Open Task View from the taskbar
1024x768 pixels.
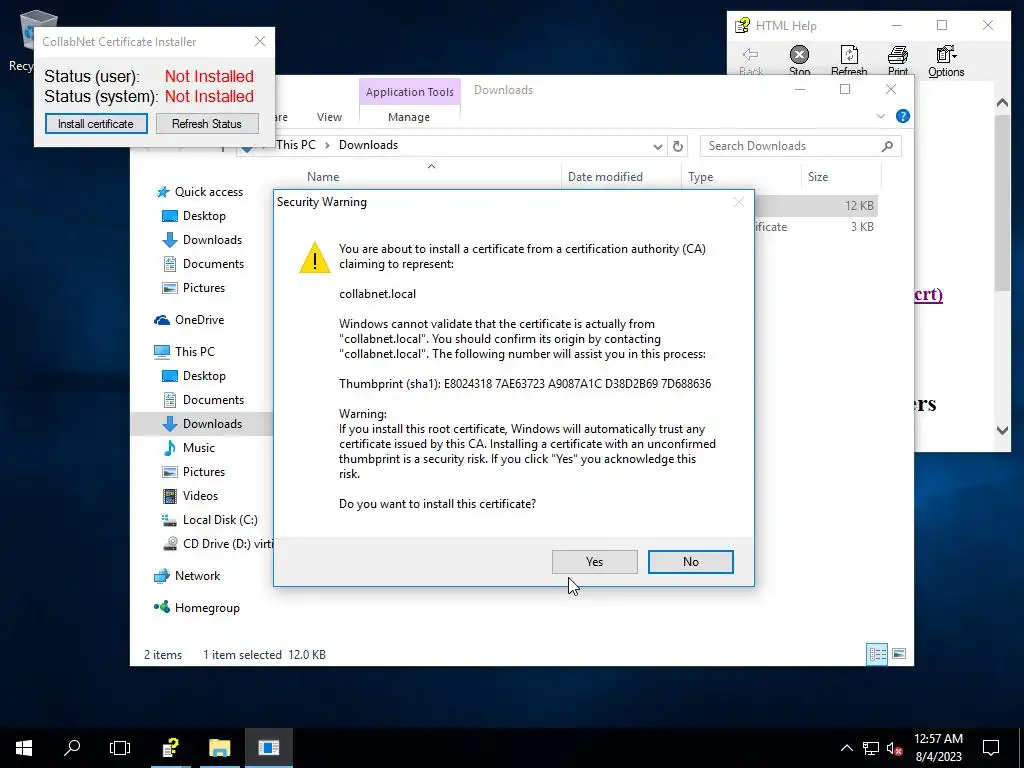coord(120,748)
